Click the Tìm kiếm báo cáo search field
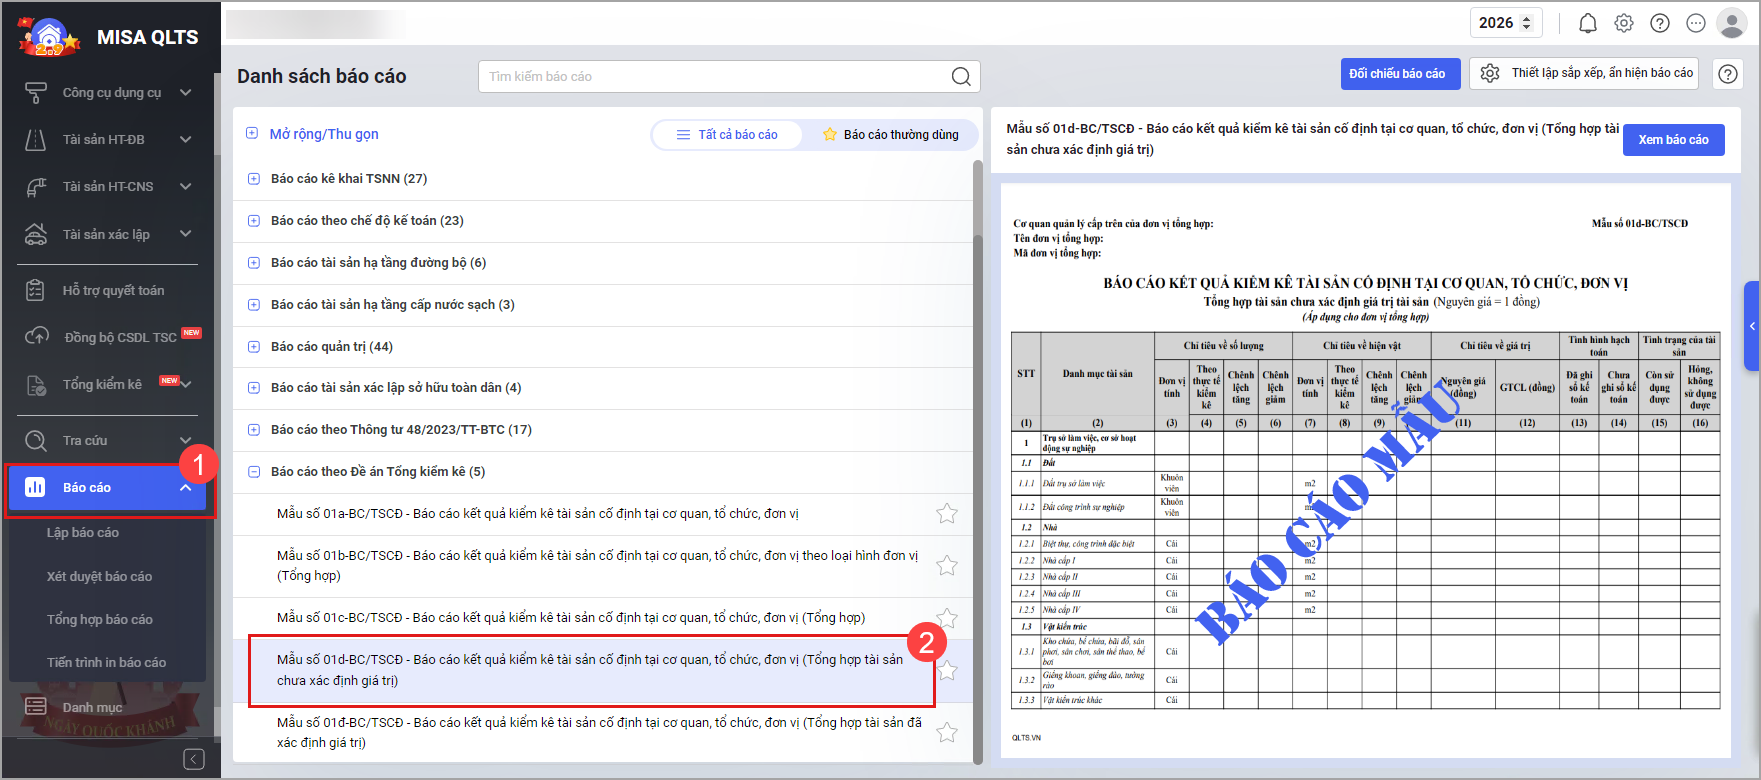This screenshot has width=1761, height=780. click(x=715, y=77)
